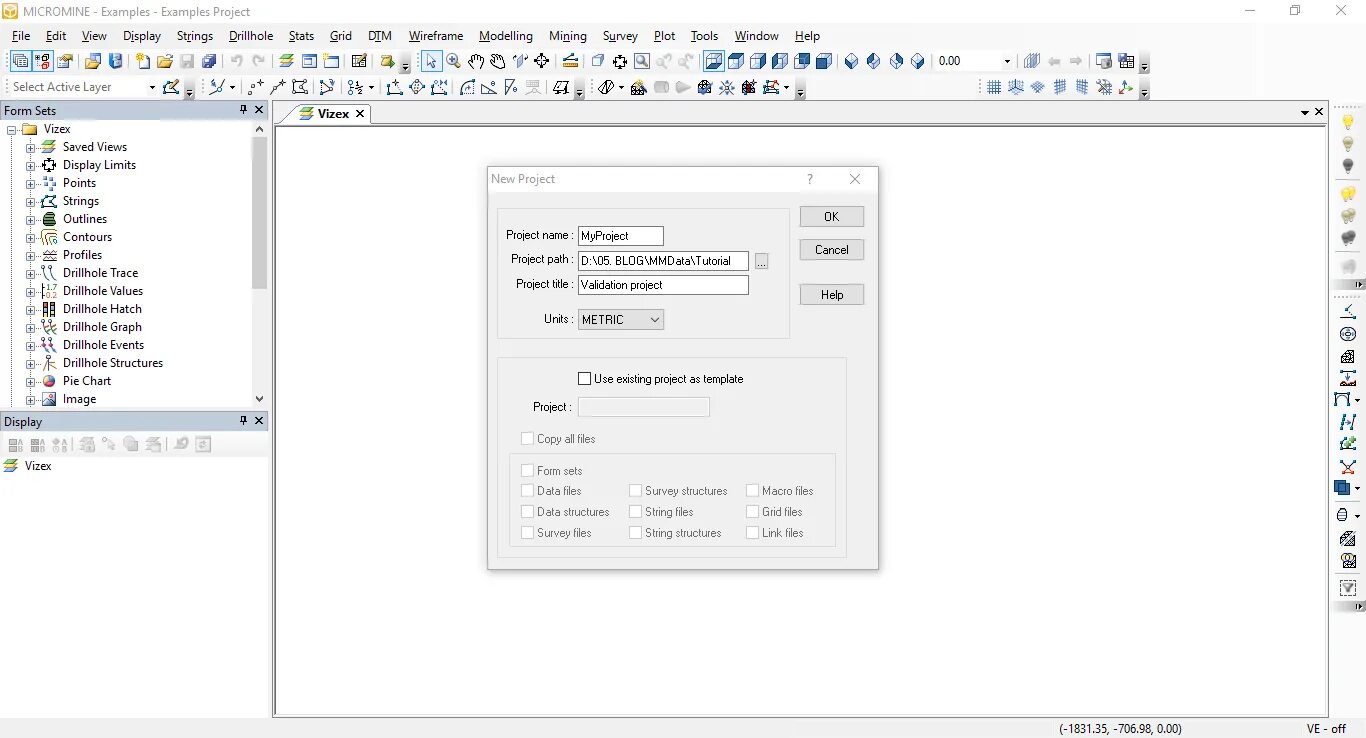
Task: Collapse the Vizex root tree node
Action: [11, 129]
